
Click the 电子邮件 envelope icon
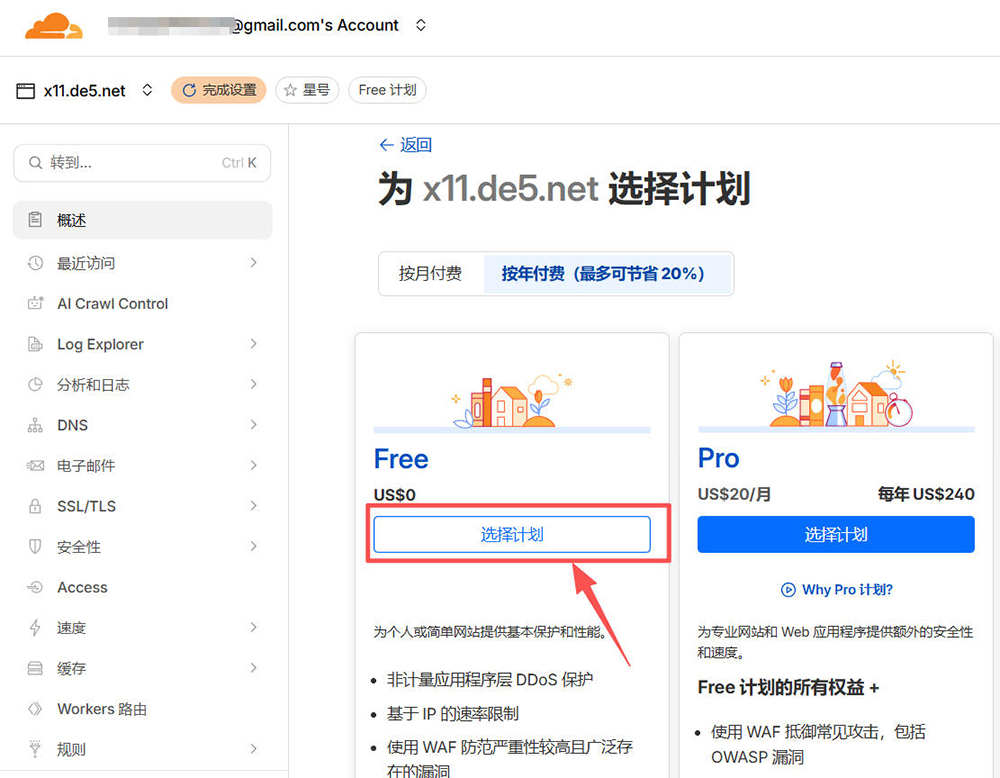click(36, 466)
